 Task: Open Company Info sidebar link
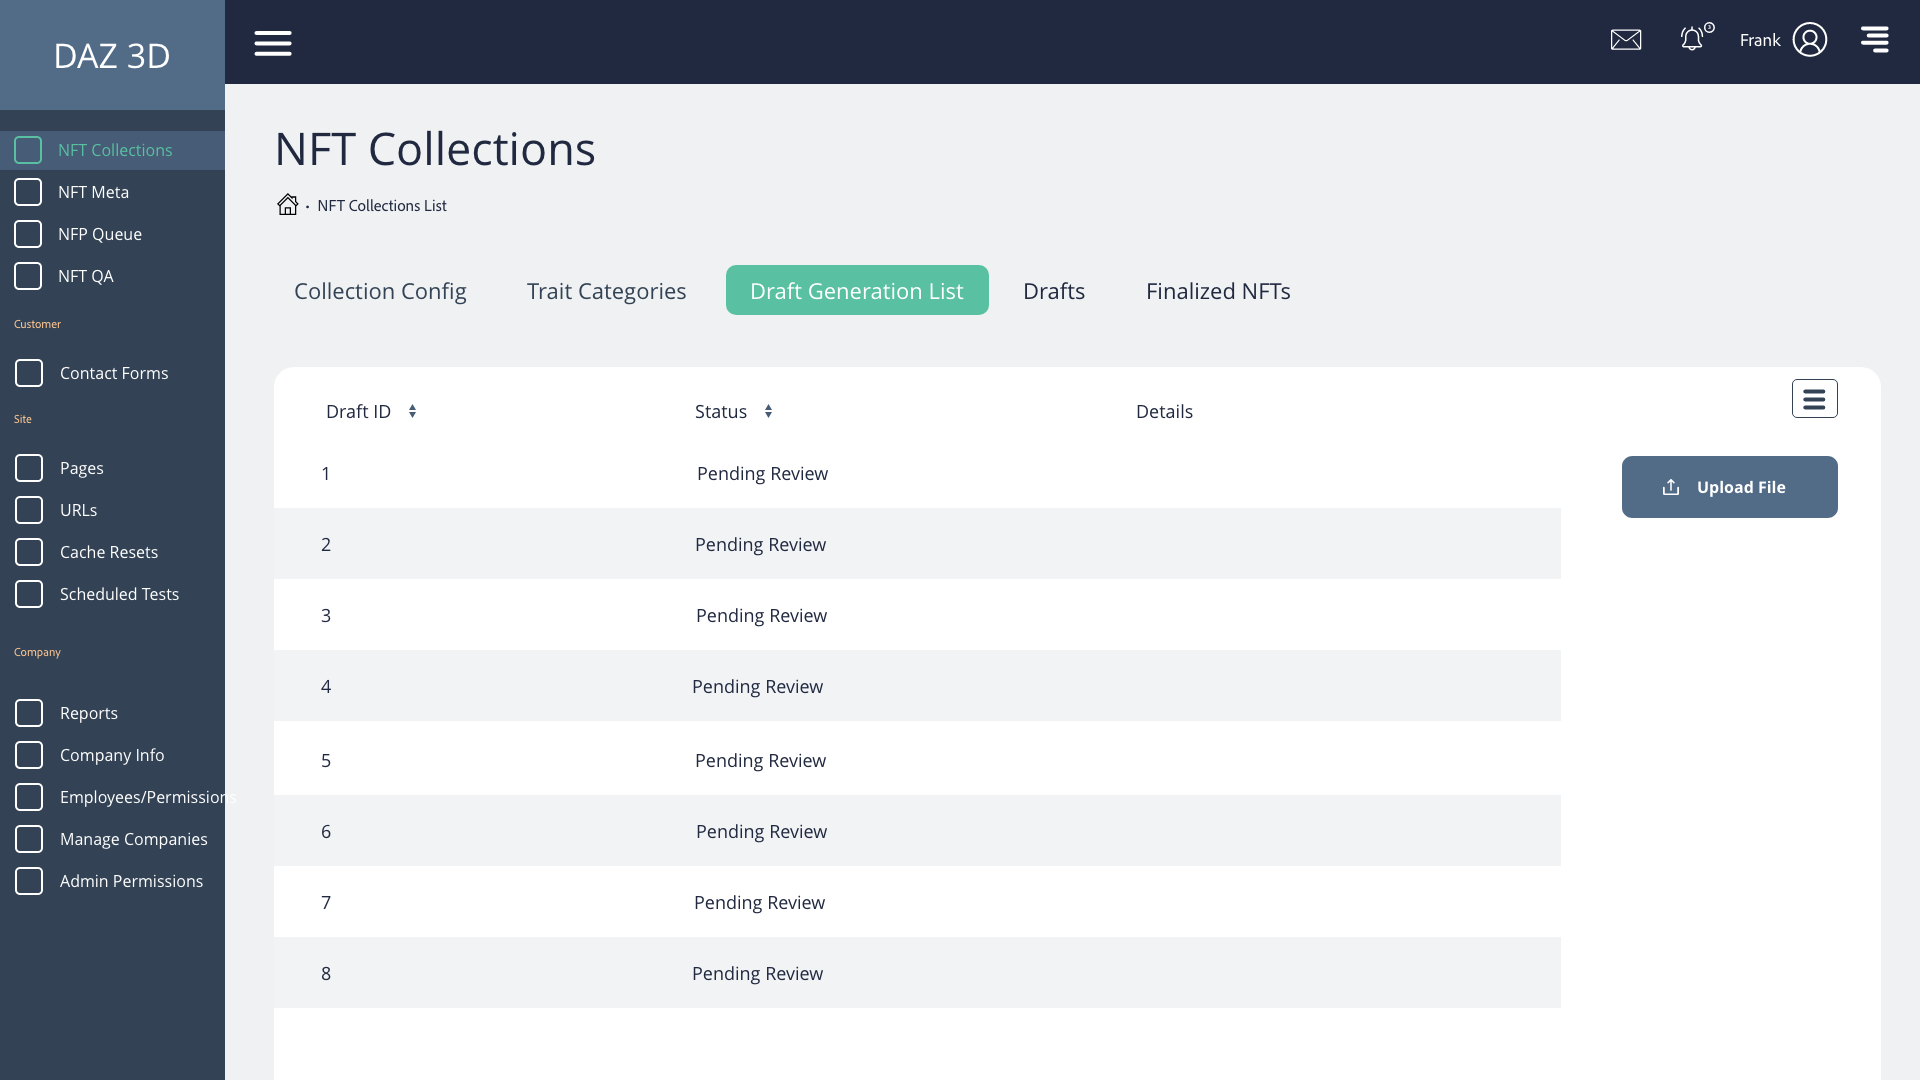coord(112,755)
